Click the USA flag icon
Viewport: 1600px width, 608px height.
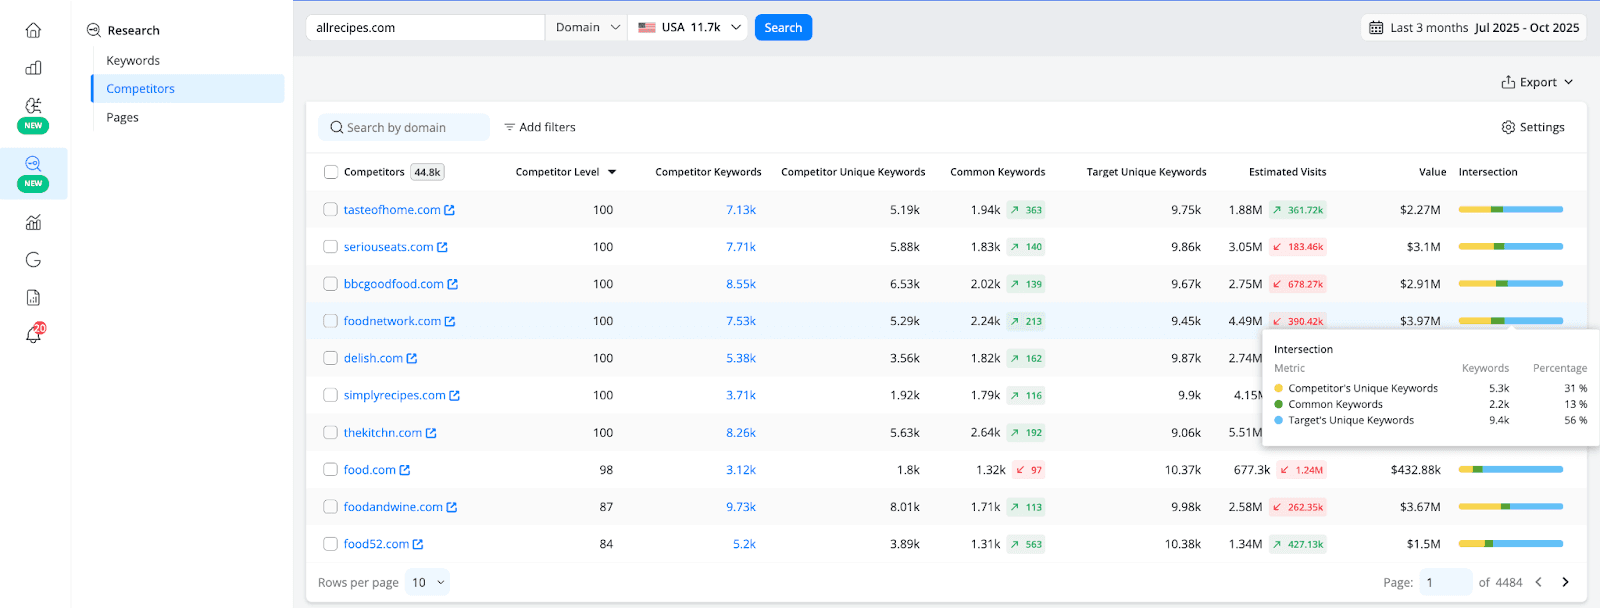point(647,28)
